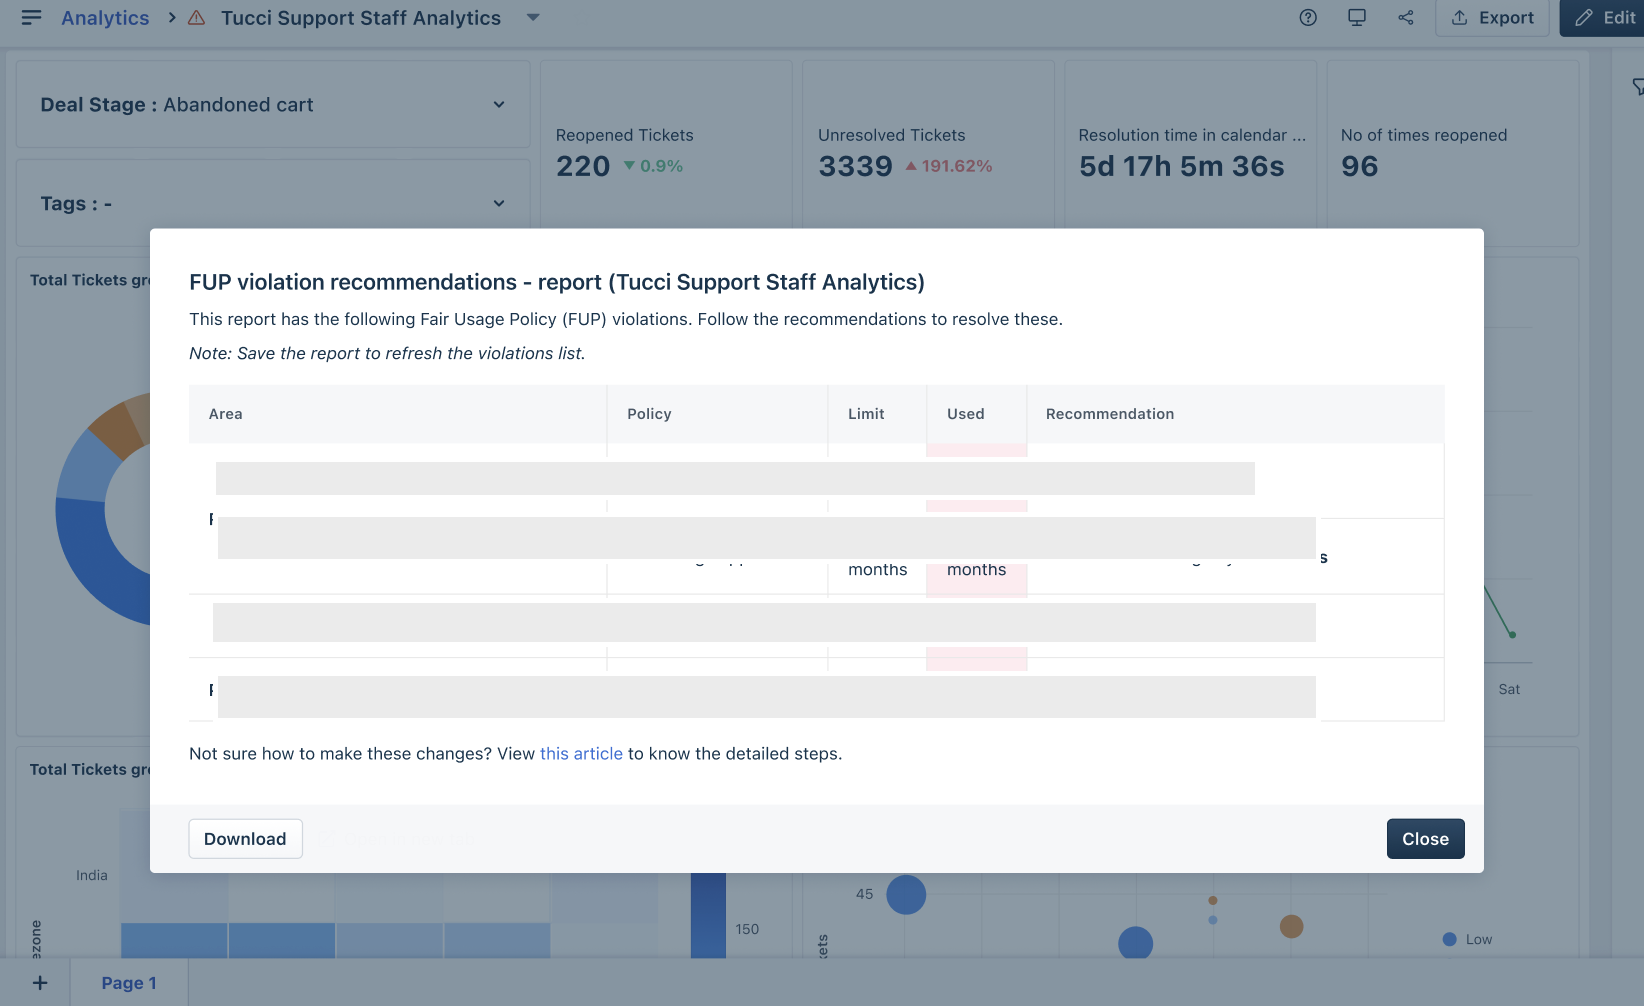Click the Edit button
Viewport: 1644px width, 1006px height.
pyautogui.click(x=1604, y=18)
